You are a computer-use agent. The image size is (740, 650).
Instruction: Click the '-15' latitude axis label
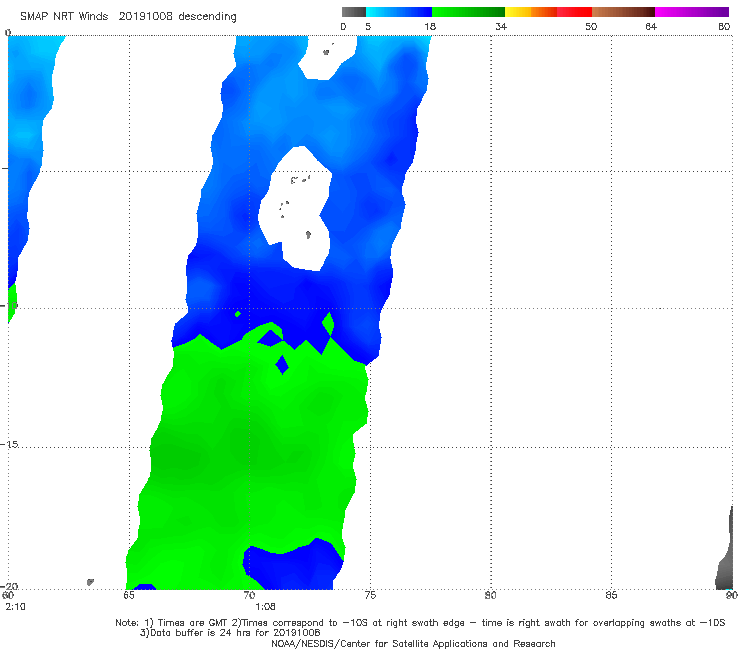pyautogui.click(x=9, y=444)
